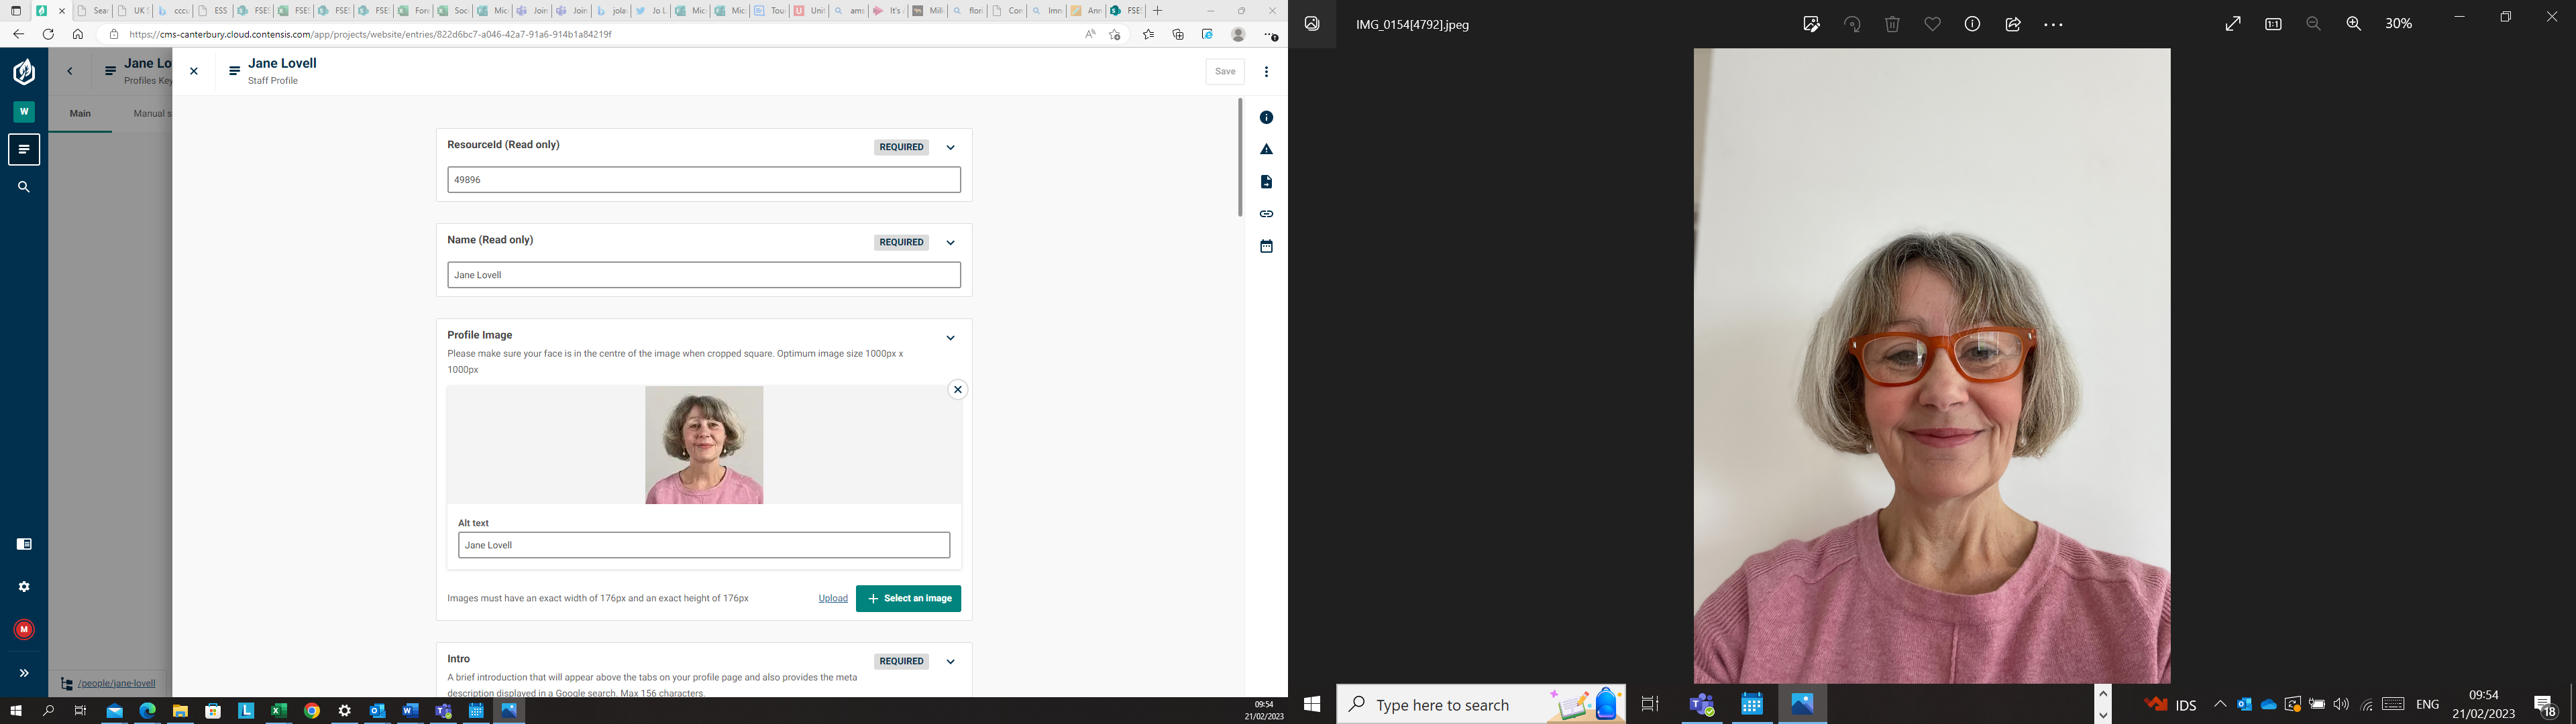2576x724 pixels.
Task: Zoom in on the photo viewer
Action: 2353,24
